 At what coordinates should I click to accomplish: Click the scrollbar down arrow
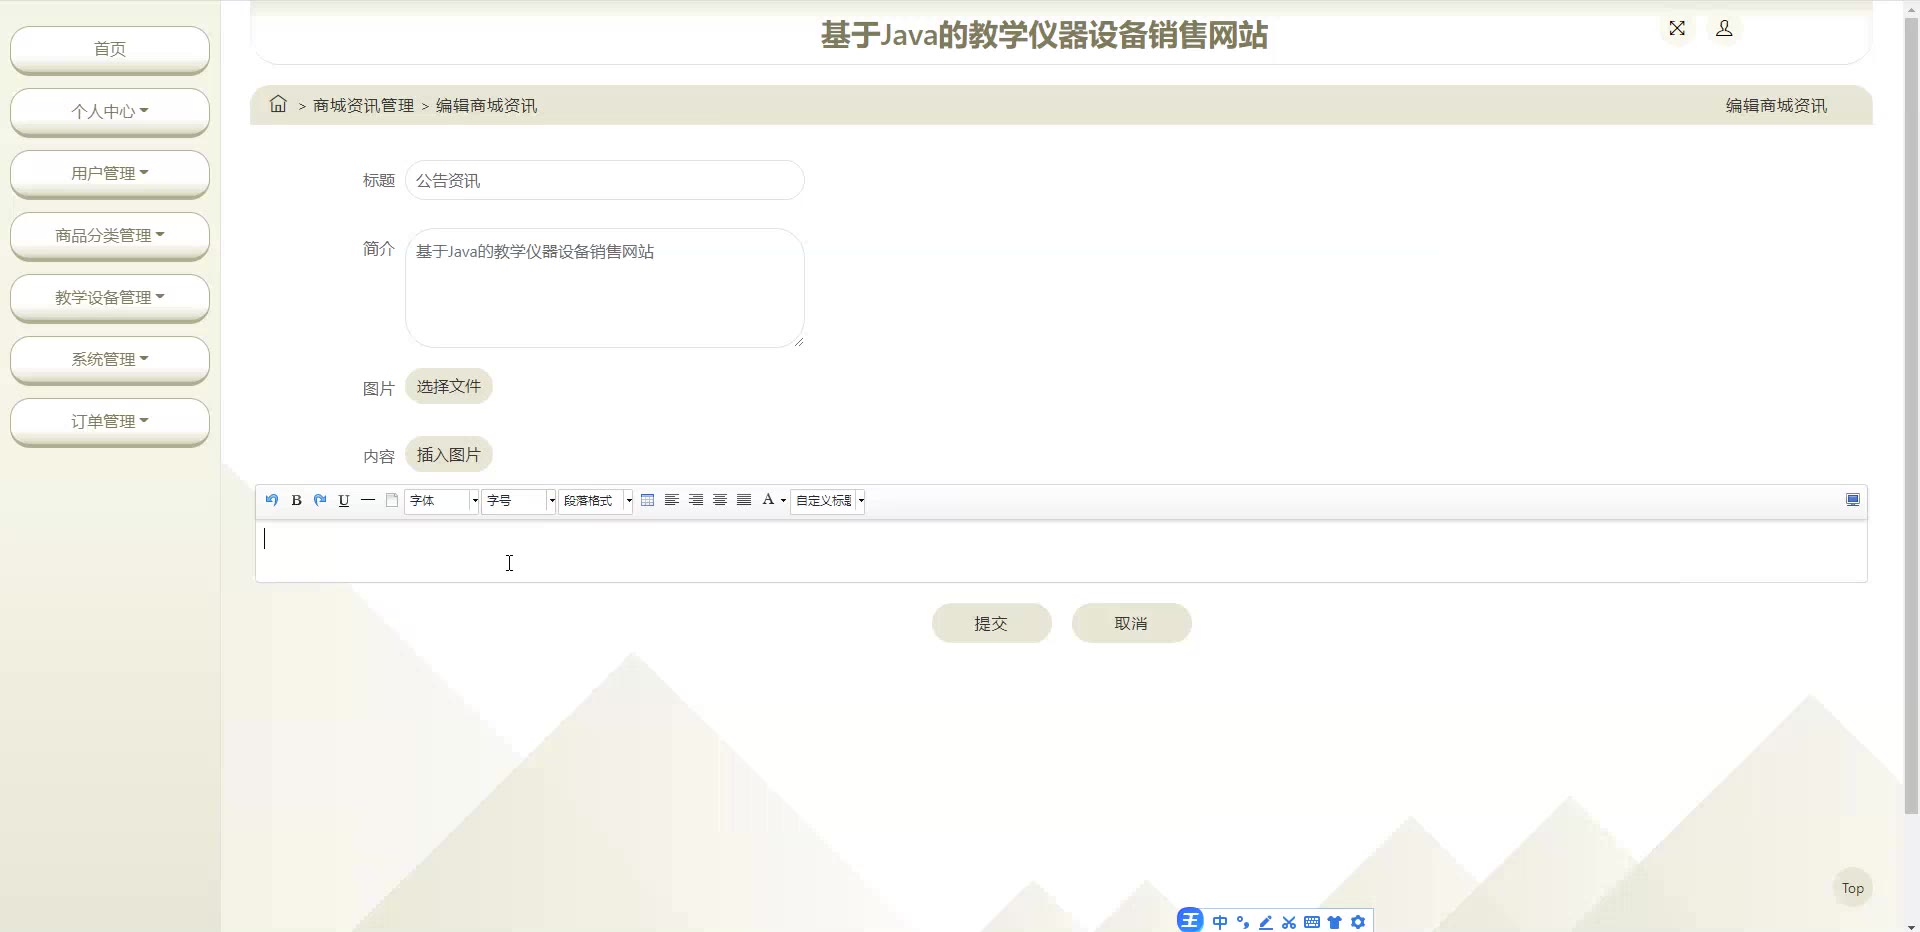click(x=1911, y=925)
